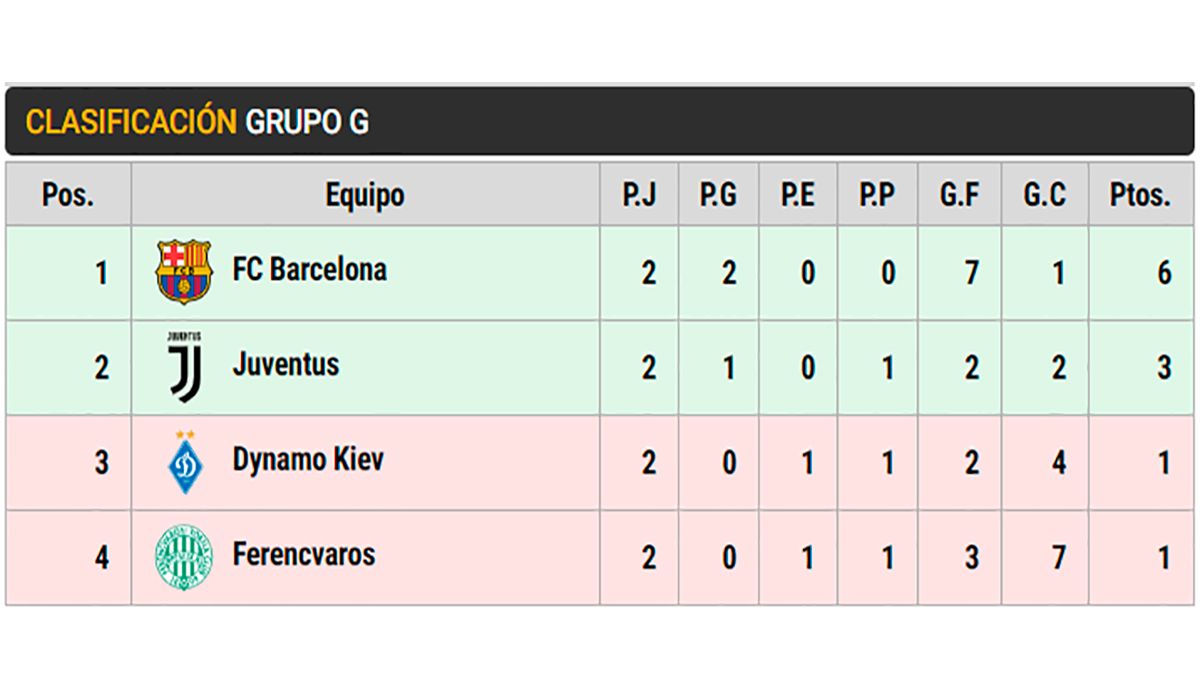Click the G.C column header
The width and height of the screenshot is (1200, 700).
(x=1044, y=195)
